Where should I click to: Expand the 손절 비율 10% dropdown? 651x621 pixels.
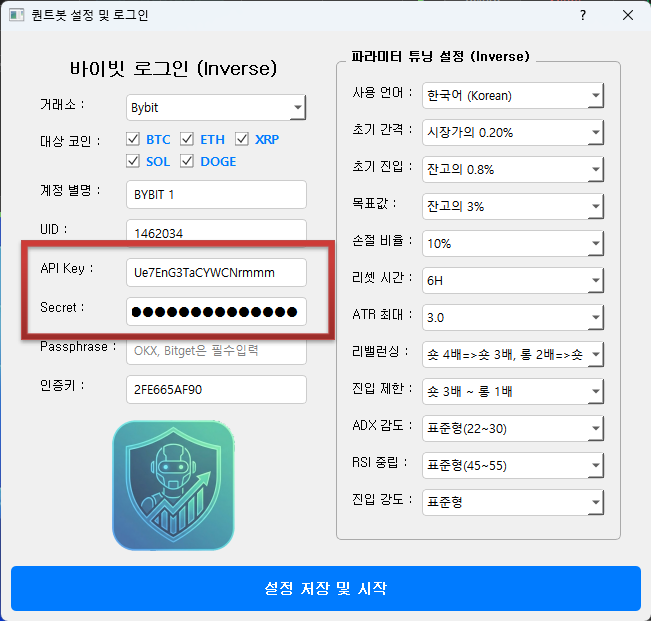click(x=512, y=244)
